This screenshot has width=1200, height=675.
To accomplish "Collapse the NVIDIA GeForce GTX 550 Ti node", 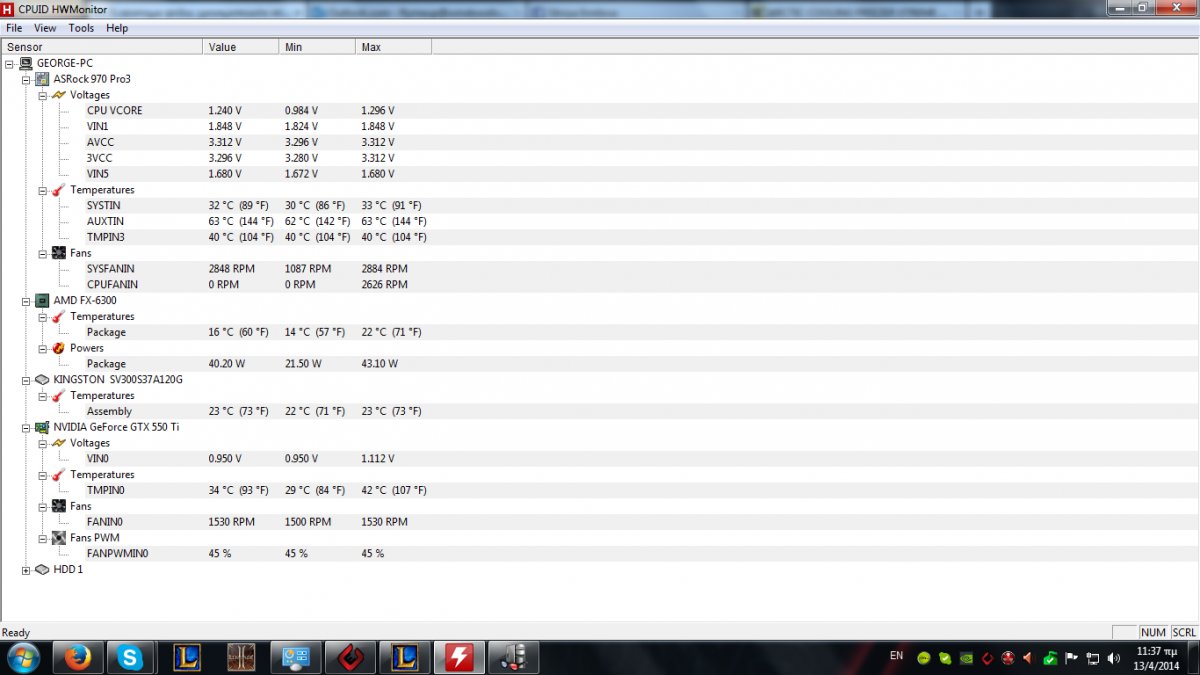I will click(x=26, y=427).
